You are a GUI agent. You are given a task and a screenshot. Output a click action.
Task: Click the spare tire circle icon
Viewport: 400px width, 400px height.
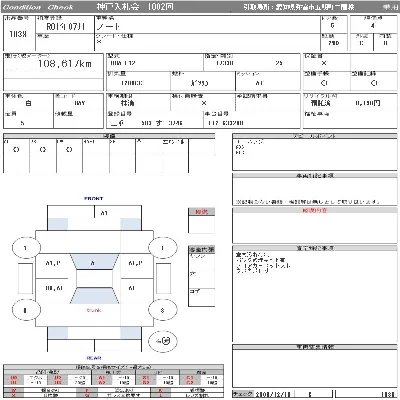(163, 341)
